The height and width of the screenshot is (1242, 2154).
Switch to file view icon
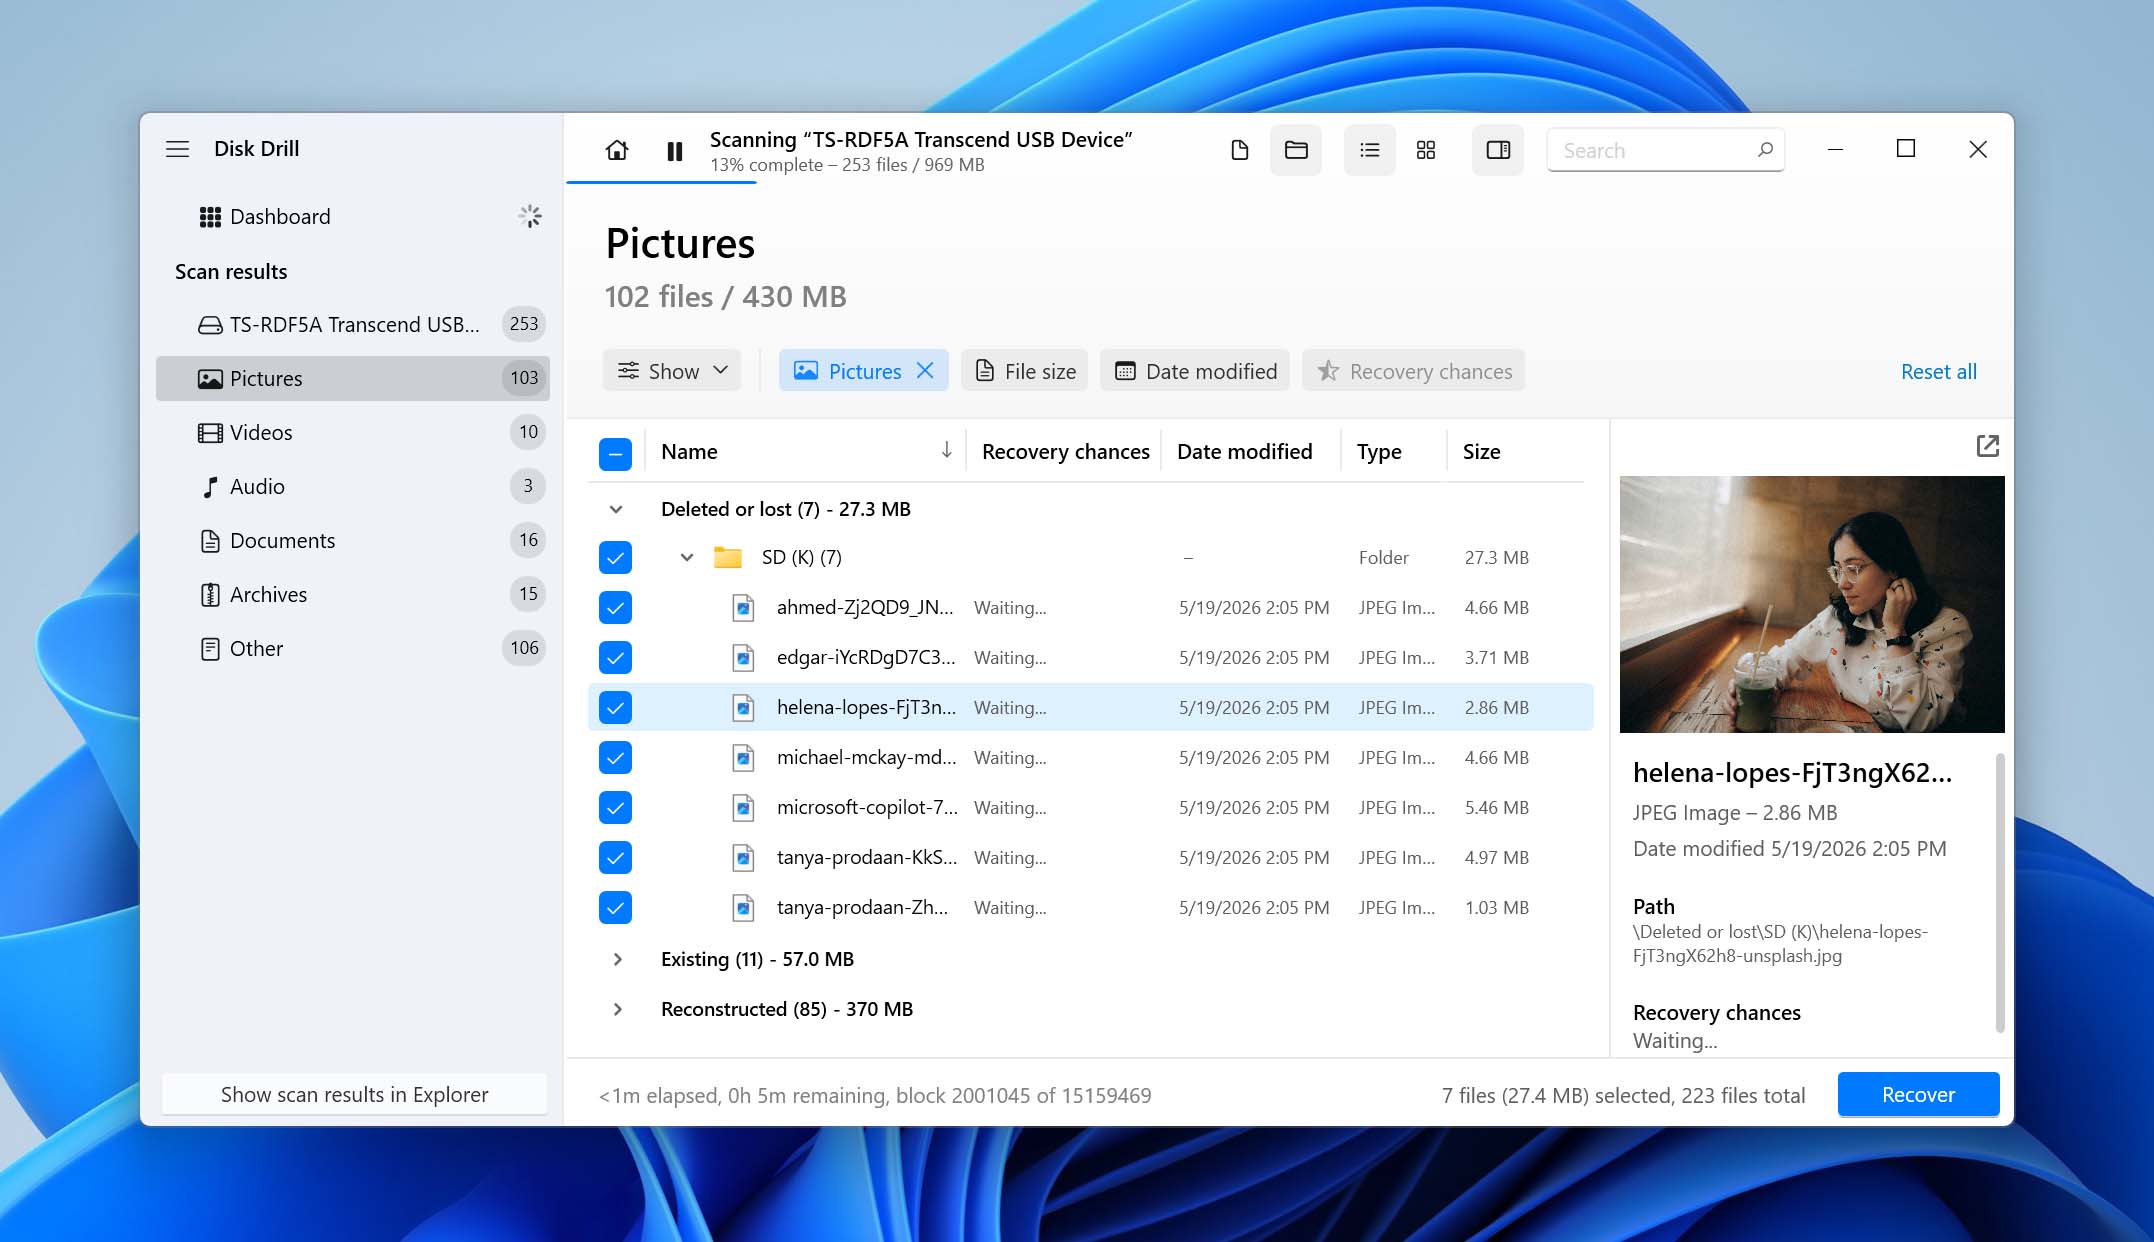[x=1240, y=150]
